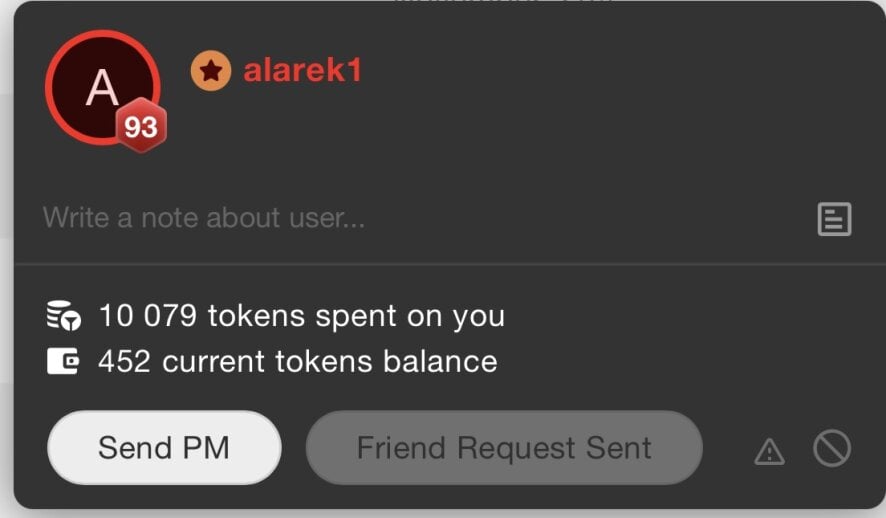Select the '10 079 tokens spent on you' text
886x518 pixels.
(x=302, y=315)
